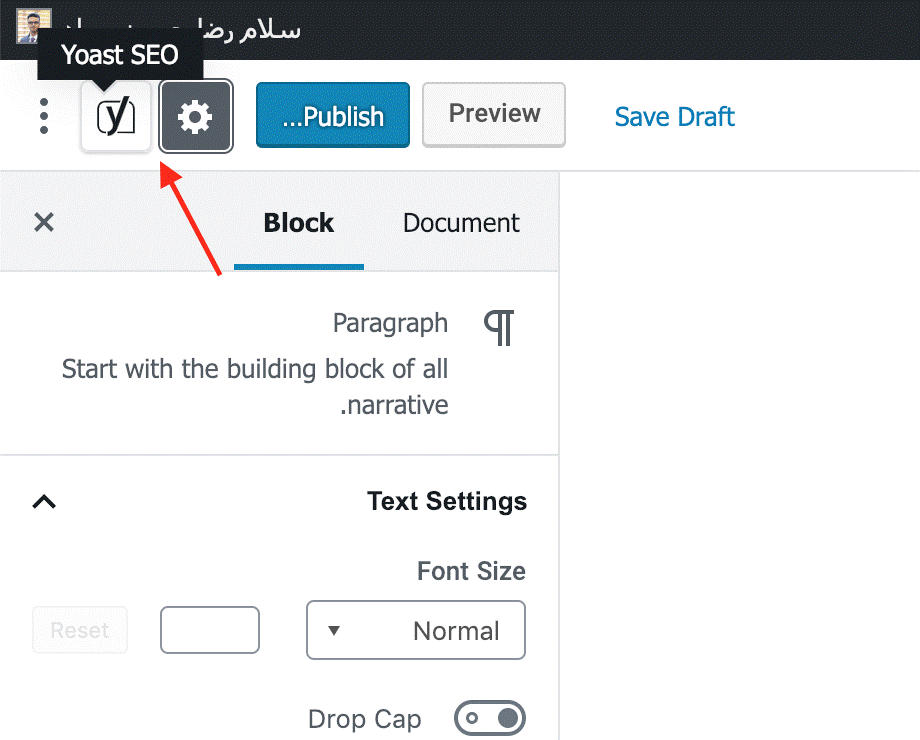Click the Yoast SEO tooltip label
This screenshot has height=740, width=920.
[120, 55]
